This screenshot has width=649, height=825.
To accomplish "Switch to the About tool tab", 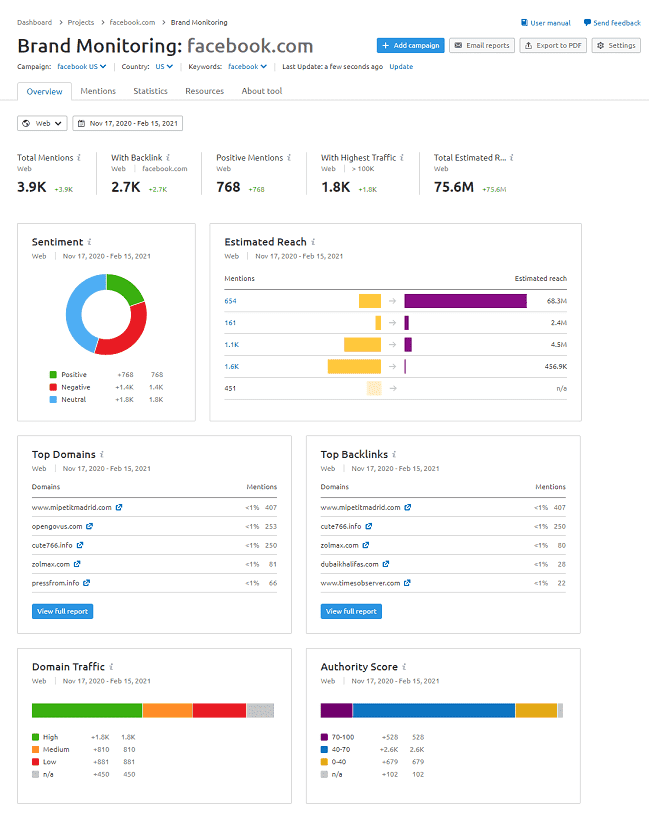I will click(262, 91).
